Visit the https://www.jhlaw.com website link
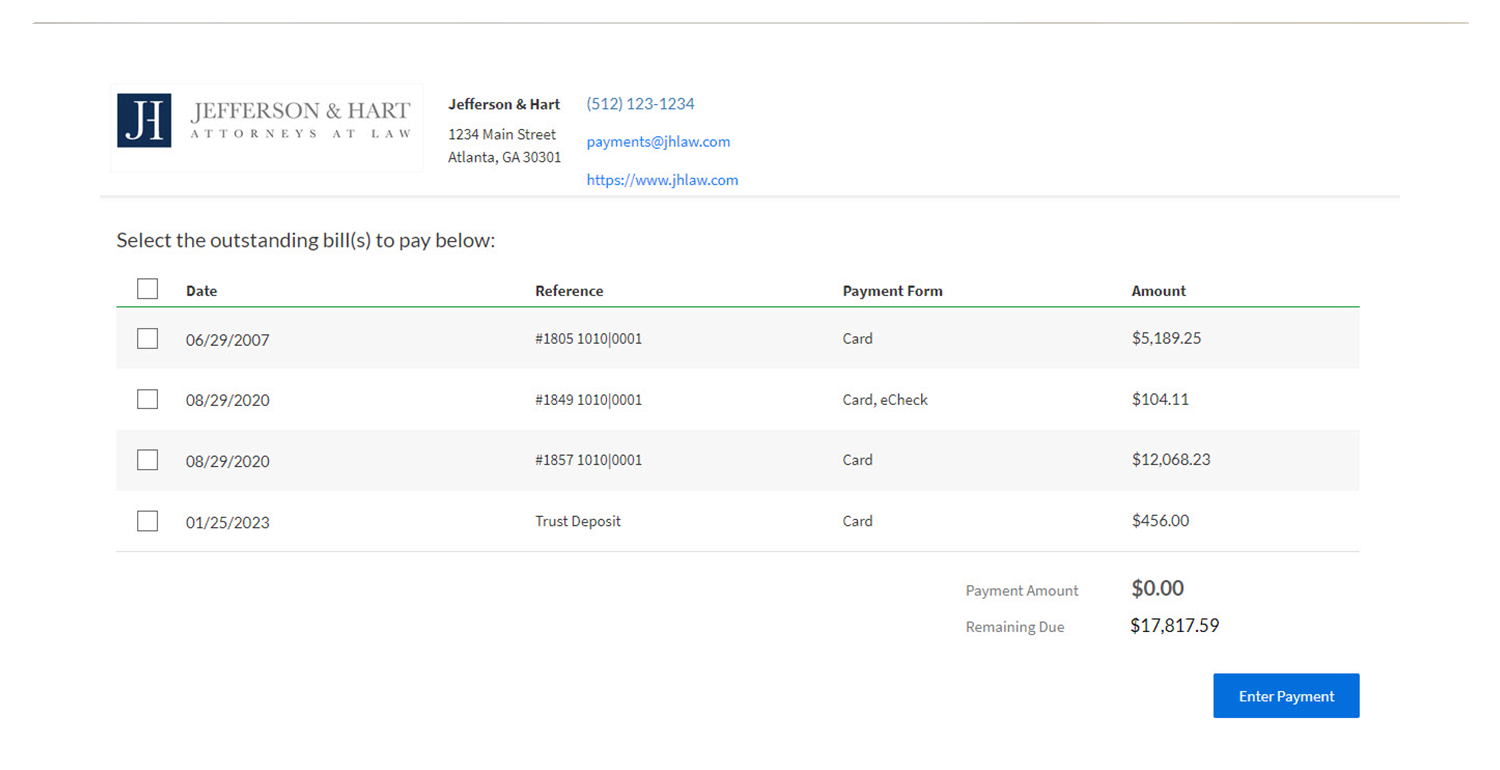Screen dimensions: 1500x770 pos(662,179)
